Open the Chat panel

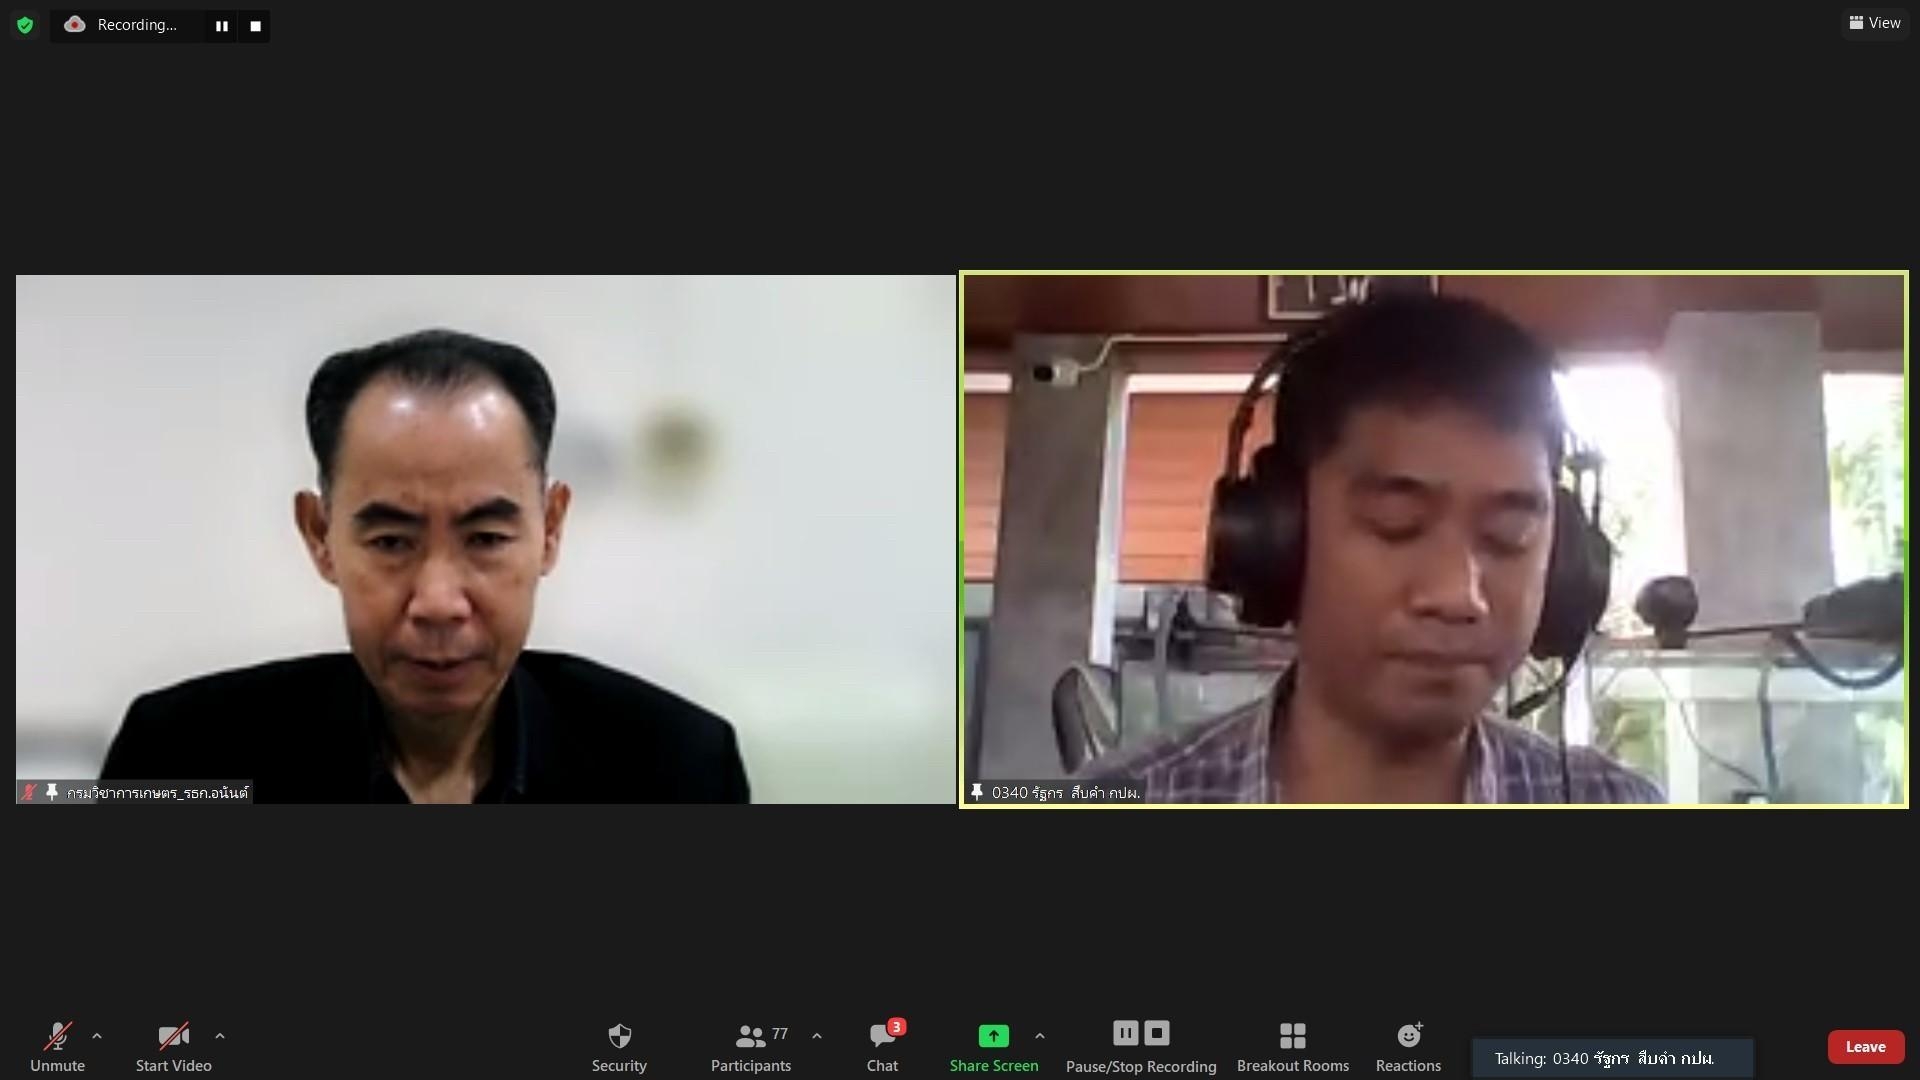[x=882, y=1046]
